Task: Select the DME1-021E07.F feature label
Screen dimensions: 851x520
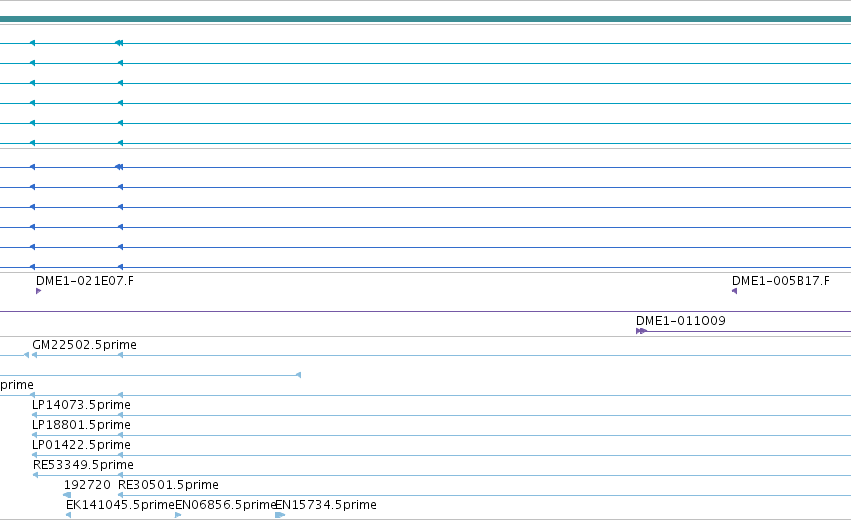Action: click(85, 281)
